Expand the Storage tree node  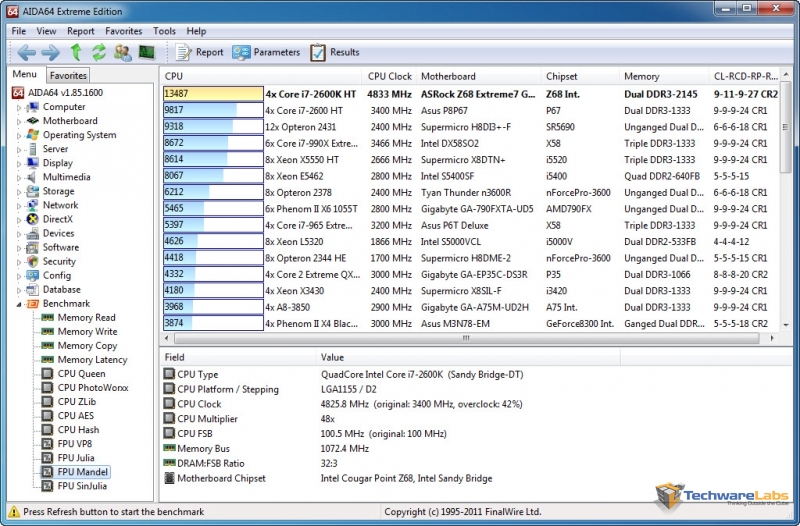[x=19, y=192]
